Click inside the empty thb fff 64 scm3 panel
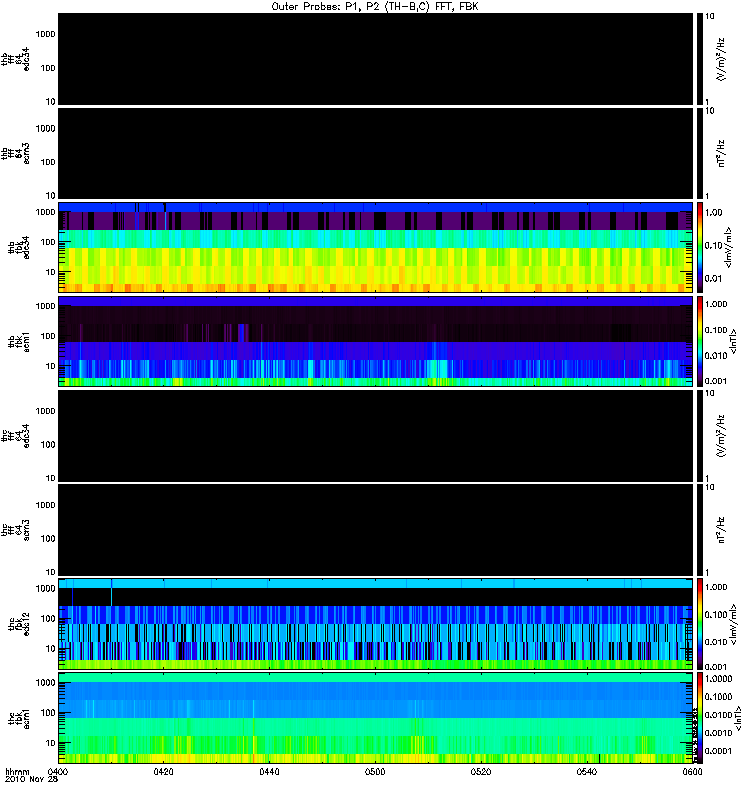750x800 pixels. pos(376,153)
